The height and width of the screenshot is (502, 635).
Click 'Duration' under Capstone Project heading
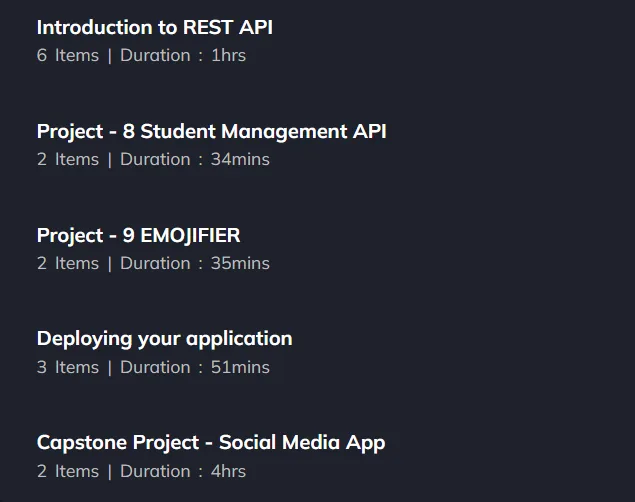[x=155, y=472]
